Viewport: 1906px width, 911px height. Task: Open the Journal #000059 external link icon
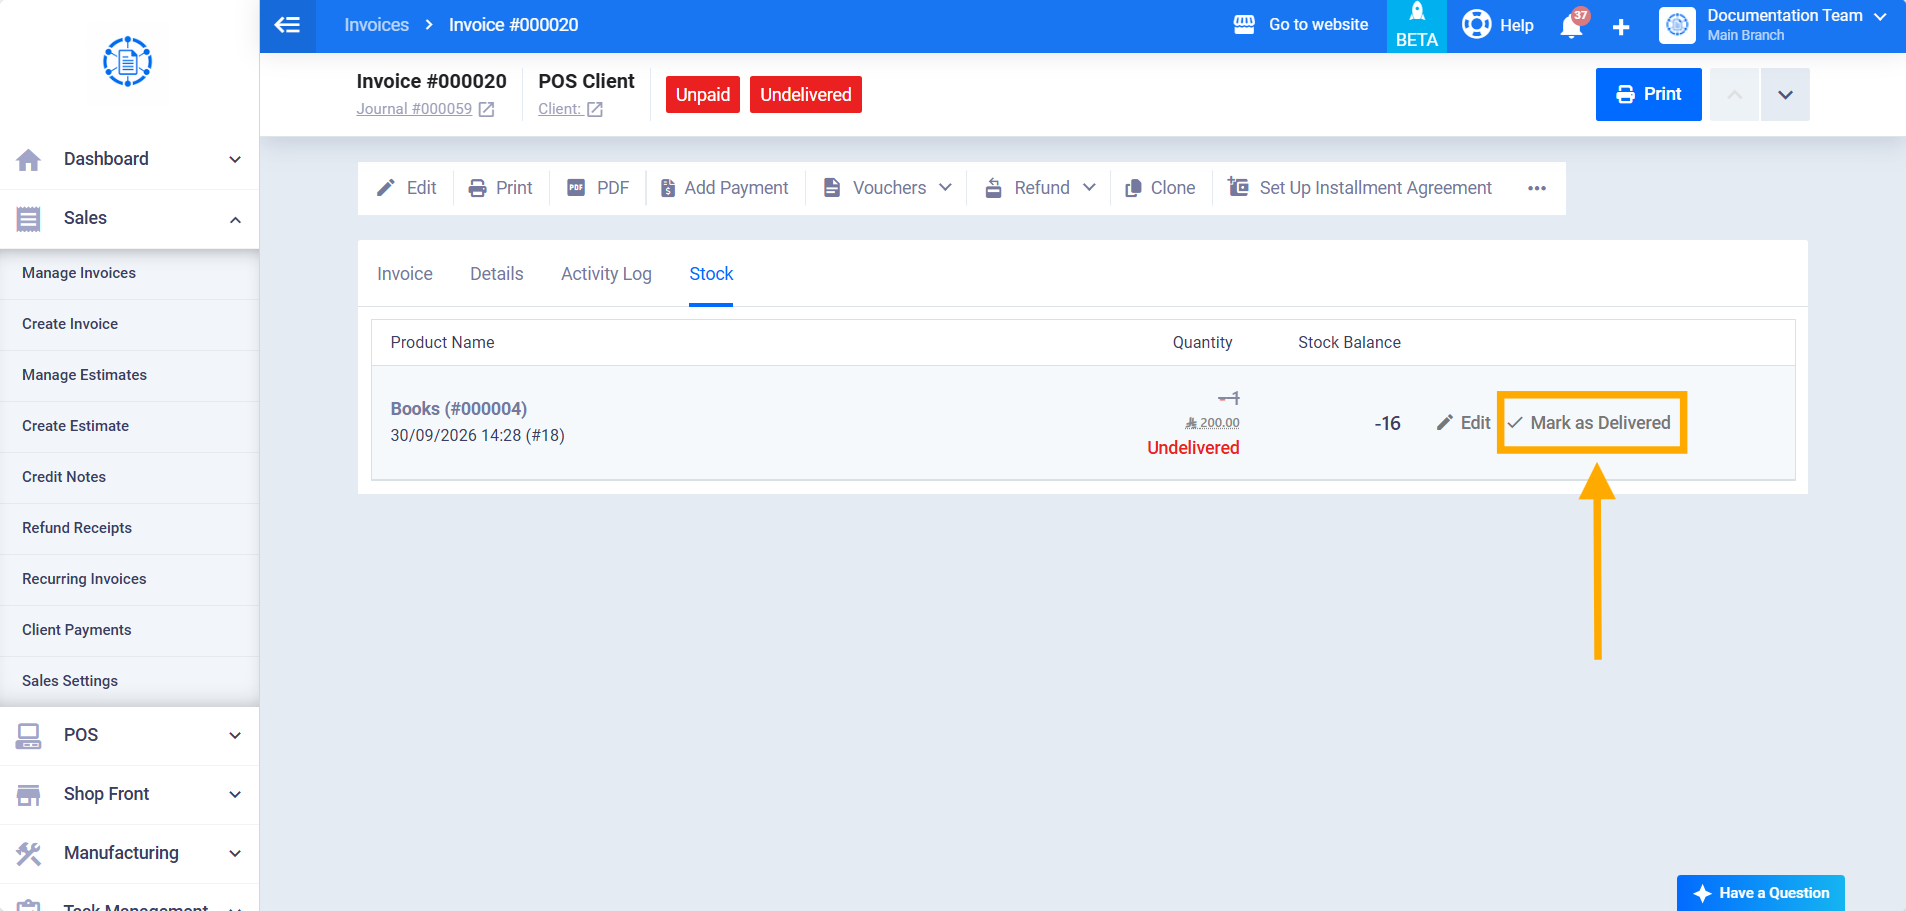[x=486, y=109]
